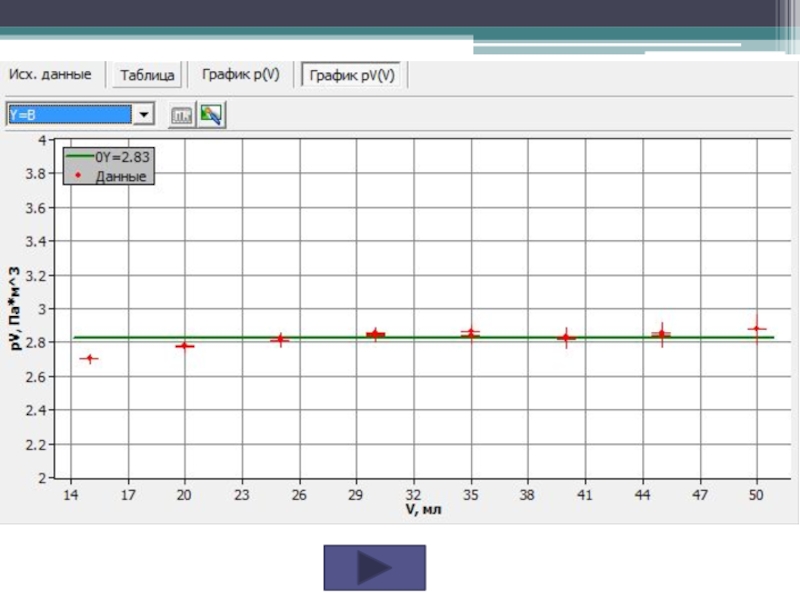Click the 0Y=2.83 legend entry
The image size is (800, 600).
click(x=109, y=157)
